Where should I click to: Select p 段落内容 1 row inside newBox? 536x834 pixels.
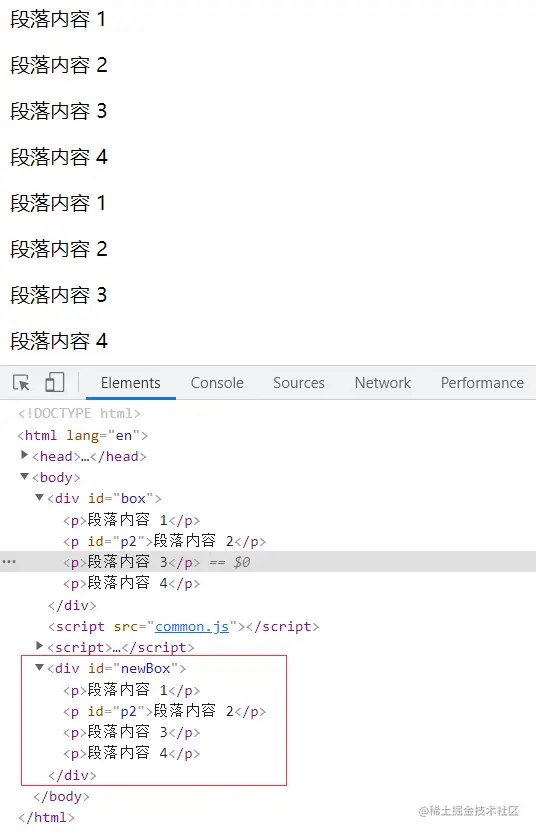tap(131, 690)
